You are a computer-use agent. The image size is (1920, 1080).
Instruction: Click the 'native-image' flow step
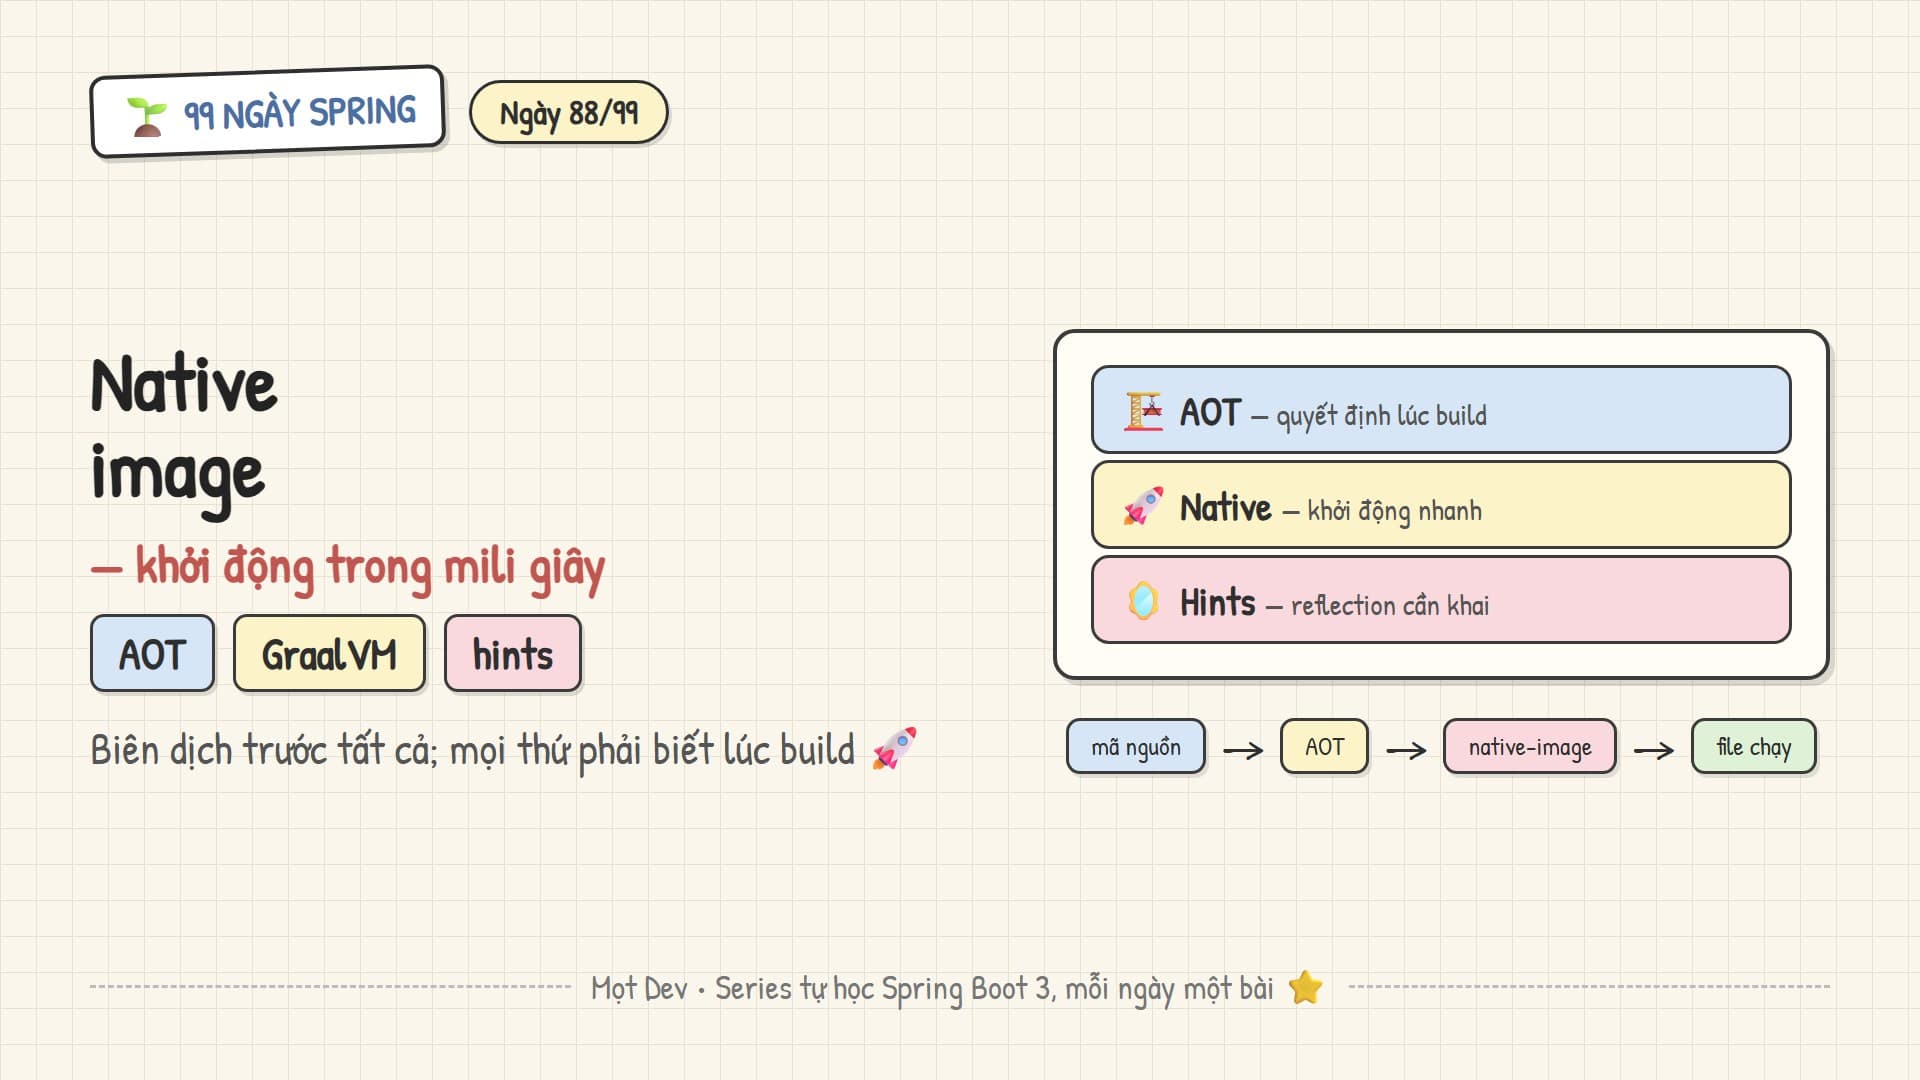(1529, 747)
